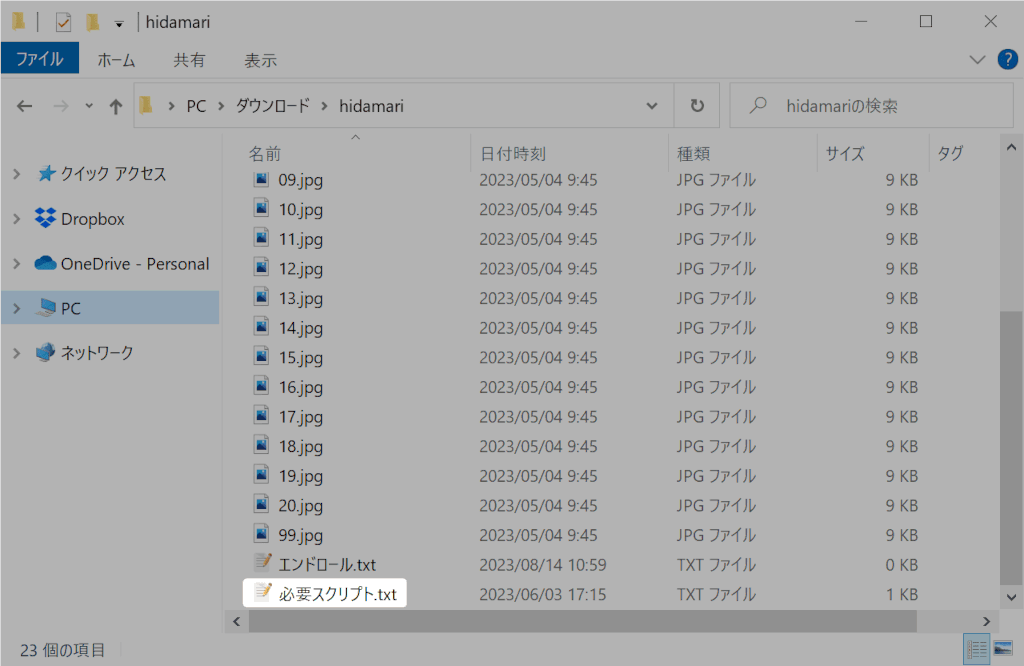This screenshot has height=666, width=1024.
Task: Click the New Folder icon in the title bar
Action: tap(93, 21)
